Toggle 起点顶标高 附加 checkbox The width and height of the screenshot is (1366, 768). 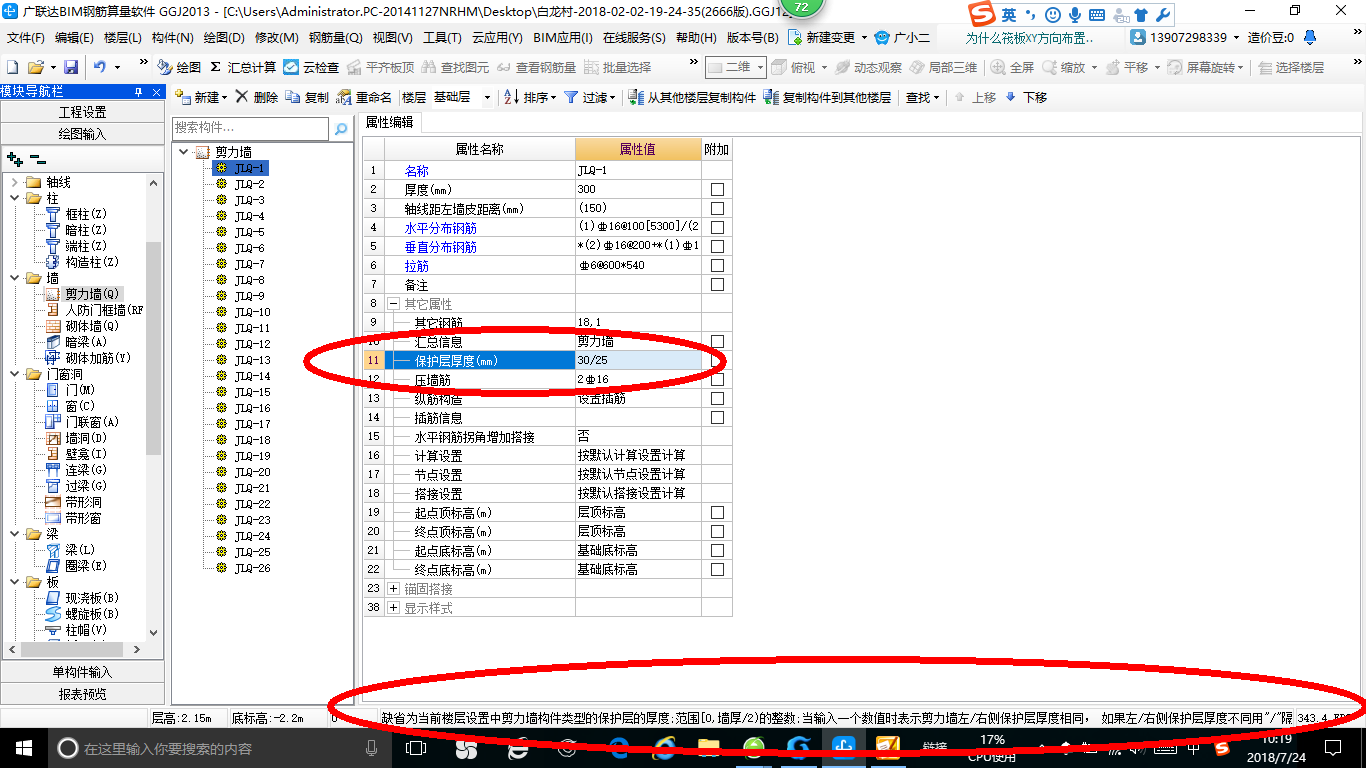[717, 513]
